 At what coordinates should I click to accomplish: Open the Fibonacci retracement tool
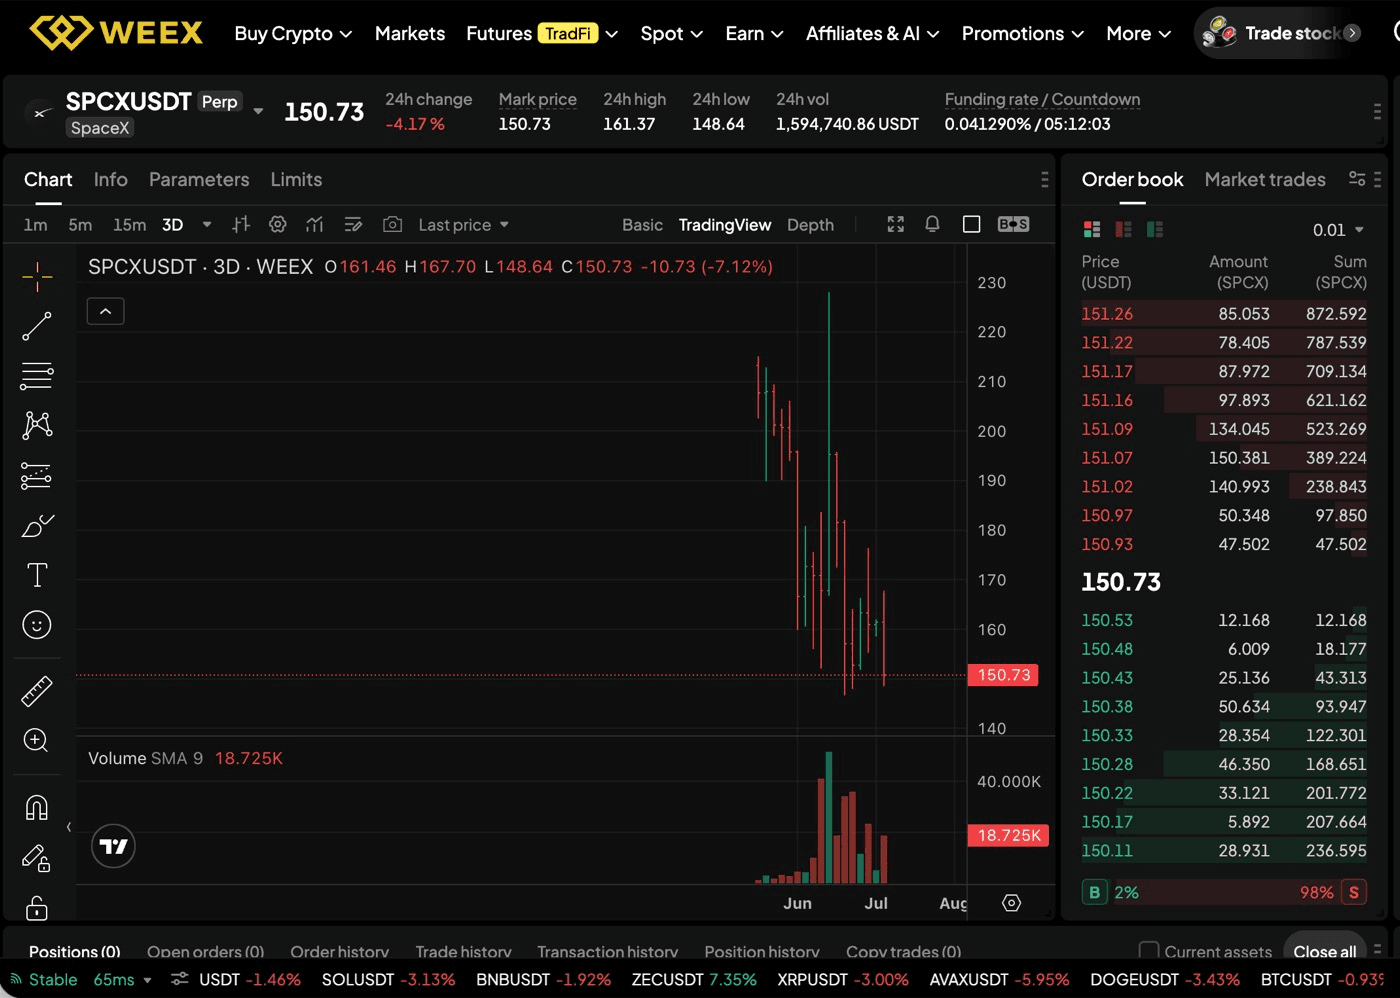(37, 376)
